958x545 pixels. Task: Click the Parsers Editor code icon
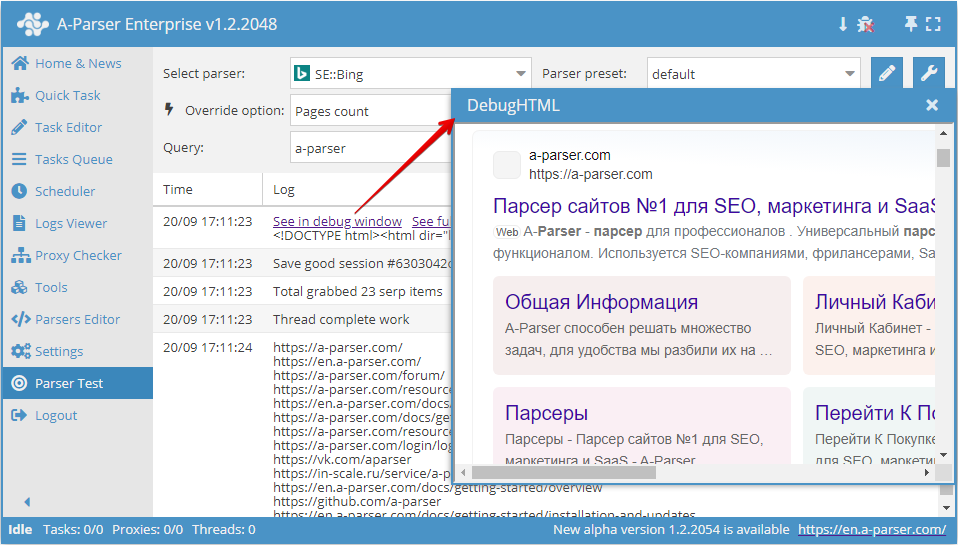[x=21, y=319]
